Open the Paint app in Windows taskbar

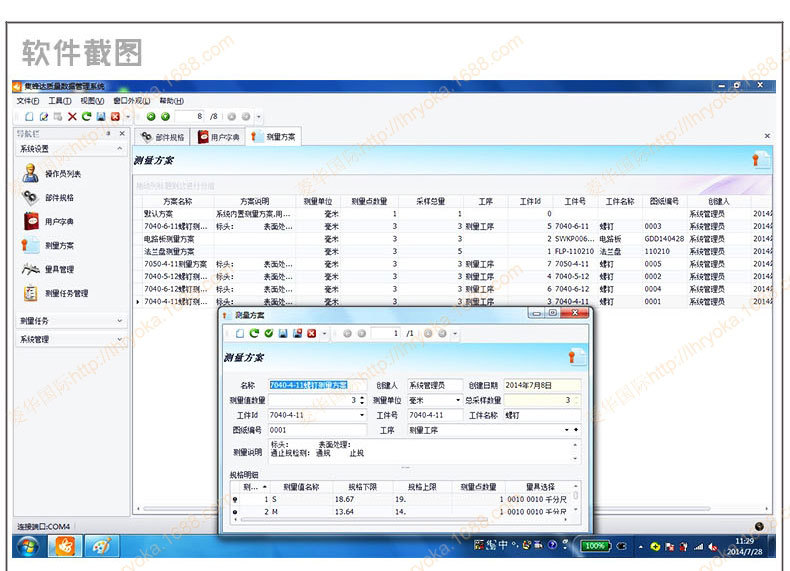pyautogui.click(x=100, y=546)
